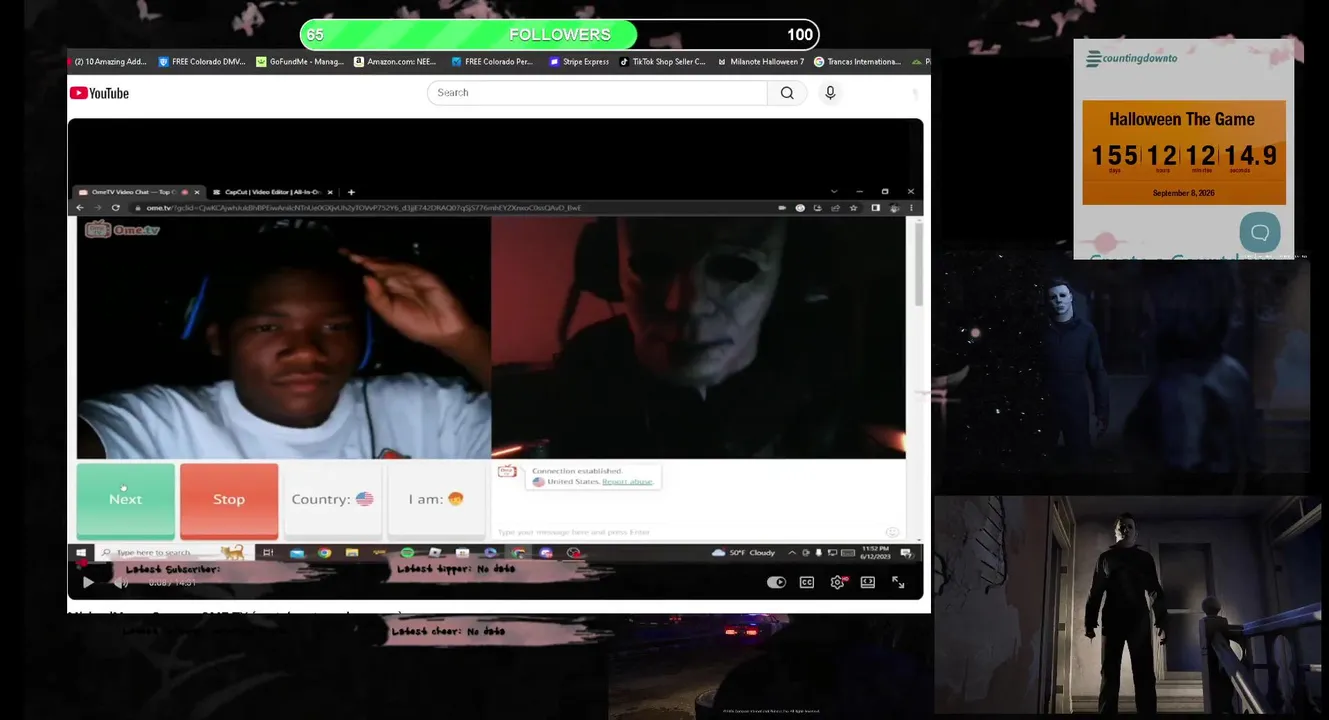Click the countingdownto logo

click(x=1132, y=59)
